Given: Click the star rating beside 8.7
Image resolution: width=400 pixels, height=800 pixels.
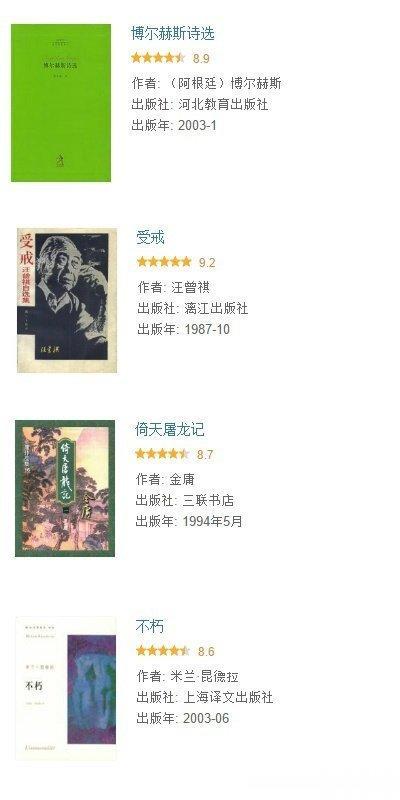Looking at the screenshot, I should pyautogui.click(x=162, y=454).
